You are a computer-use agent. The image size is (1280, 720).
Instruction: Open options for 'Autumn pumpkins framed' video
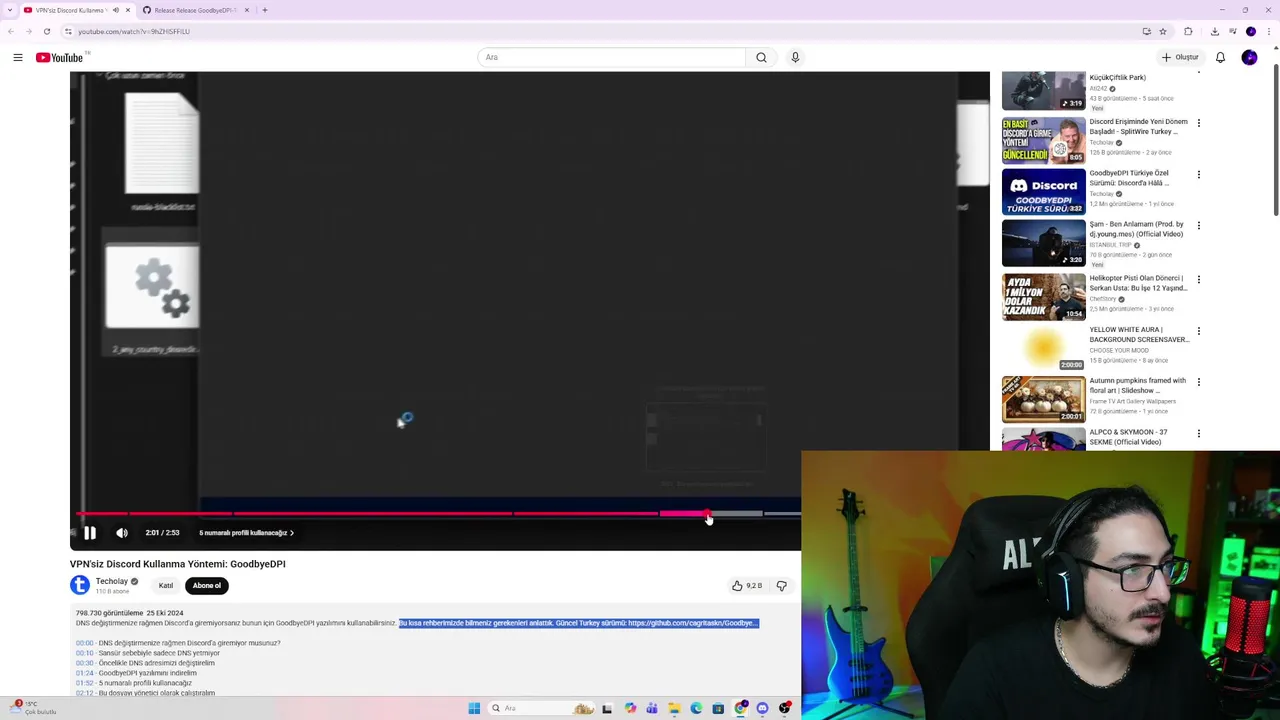1199,381
